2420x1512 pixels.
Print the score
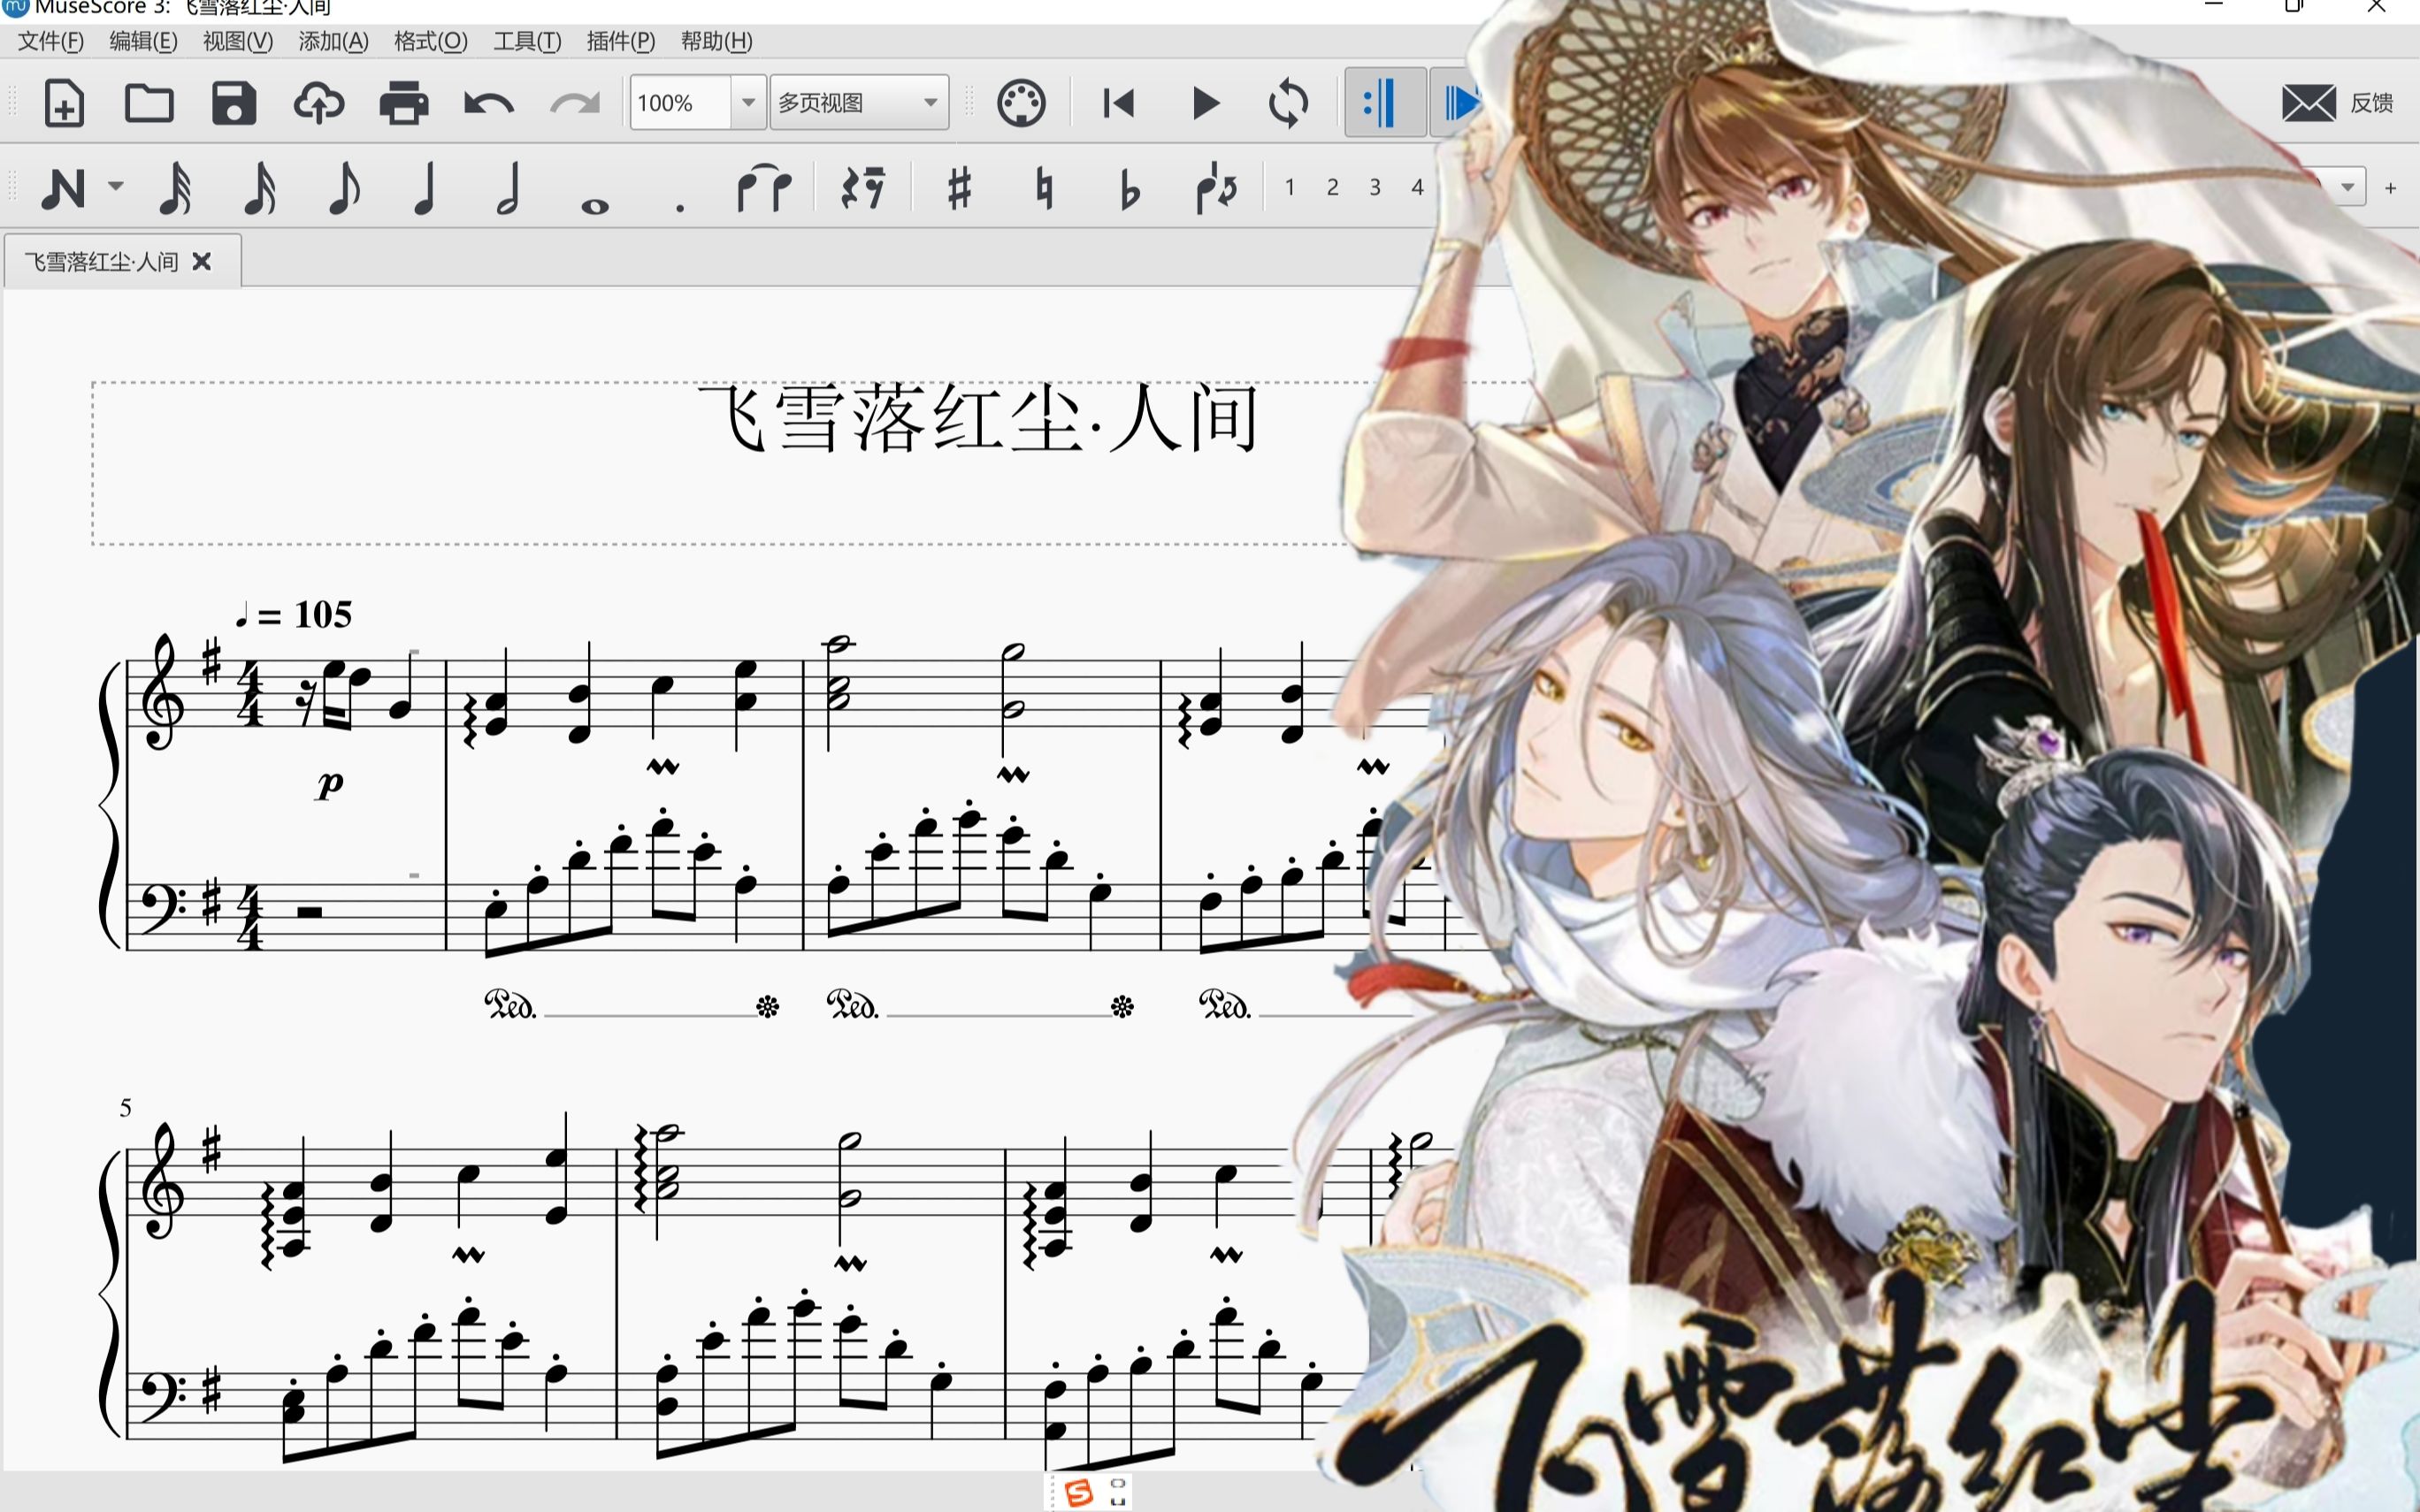point(403,103)
